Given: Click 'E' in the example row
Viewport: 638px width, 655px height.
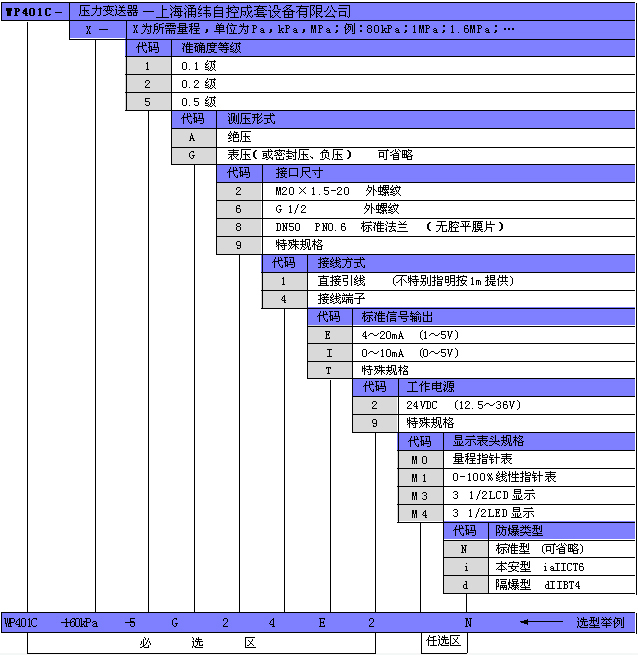Looking at the screenshot, I should coord(322,623).
